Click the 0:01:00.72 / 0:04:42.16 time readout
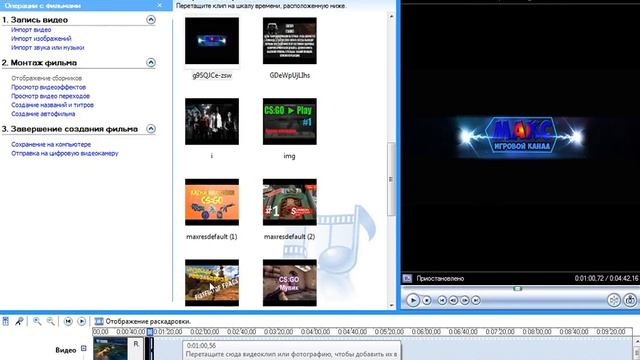640x360 pixels. click(606, 278)
